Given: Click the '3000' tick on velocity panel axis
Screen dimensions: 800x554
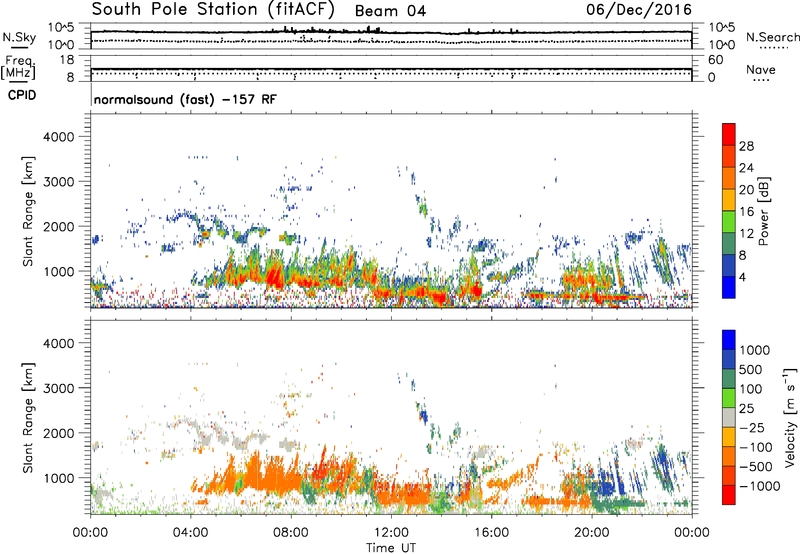Looking at the screenshot, I should (58, 388).
